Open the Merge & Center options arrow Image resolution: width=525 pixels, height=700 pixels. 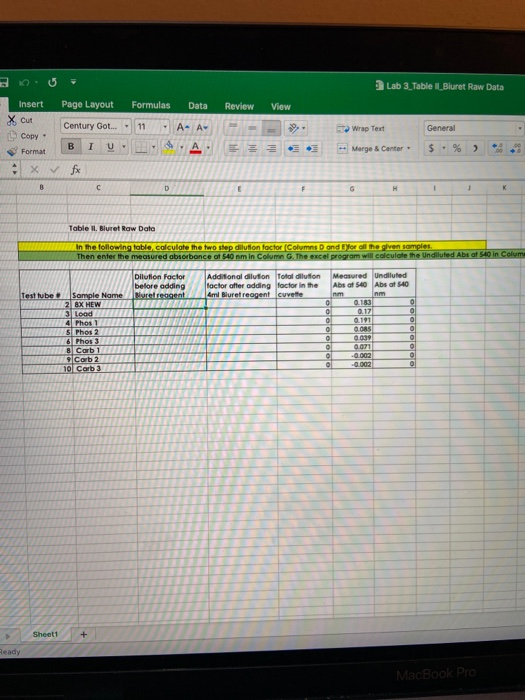click(x=408, y=149)
